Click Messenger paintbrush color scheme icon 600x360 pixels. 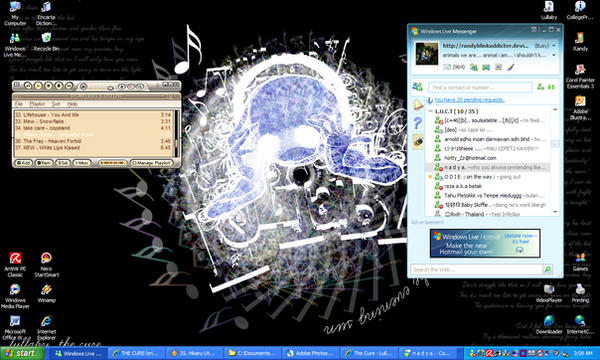pos(510,67)
